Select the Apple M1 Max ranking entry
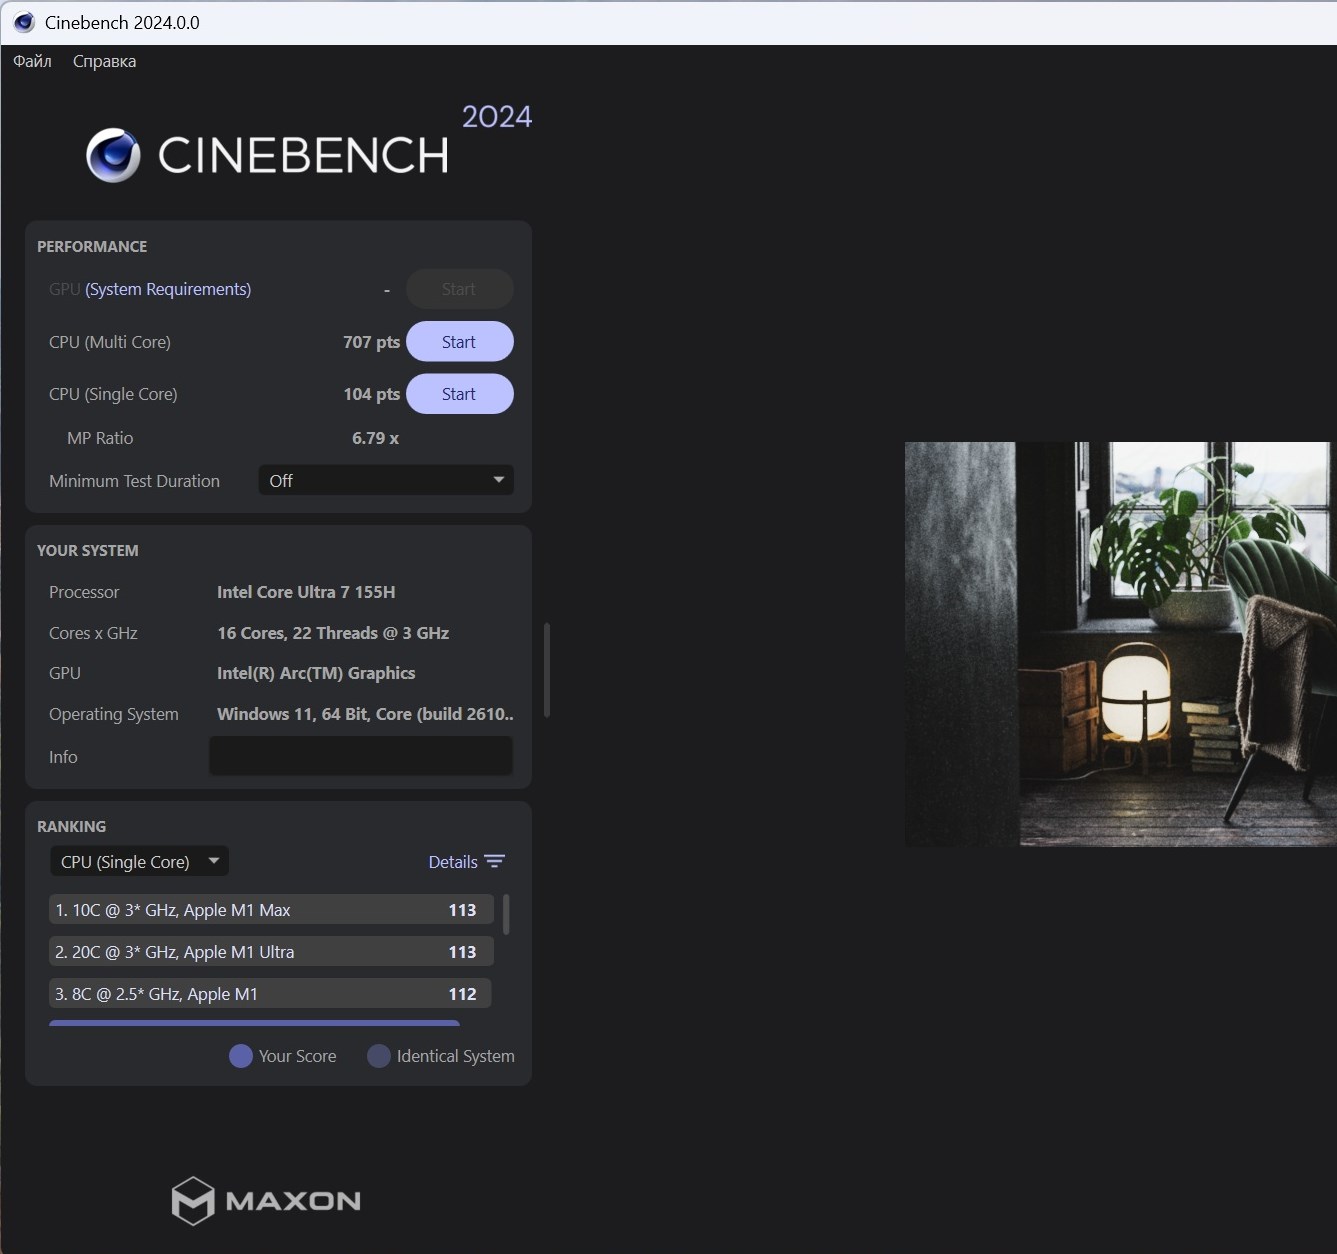Screen dimensions: 1337x1254 pos(270,910)
